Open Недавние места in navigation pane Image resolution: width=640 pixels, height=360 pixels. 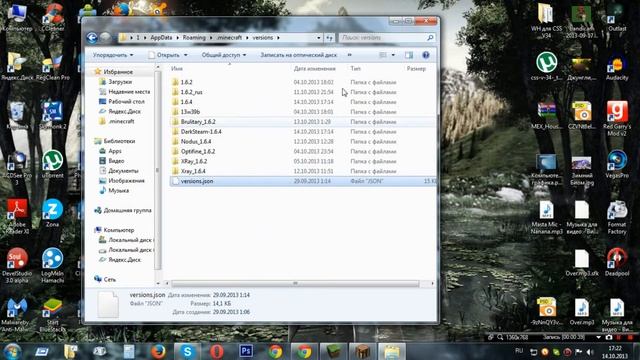(129, 92)
